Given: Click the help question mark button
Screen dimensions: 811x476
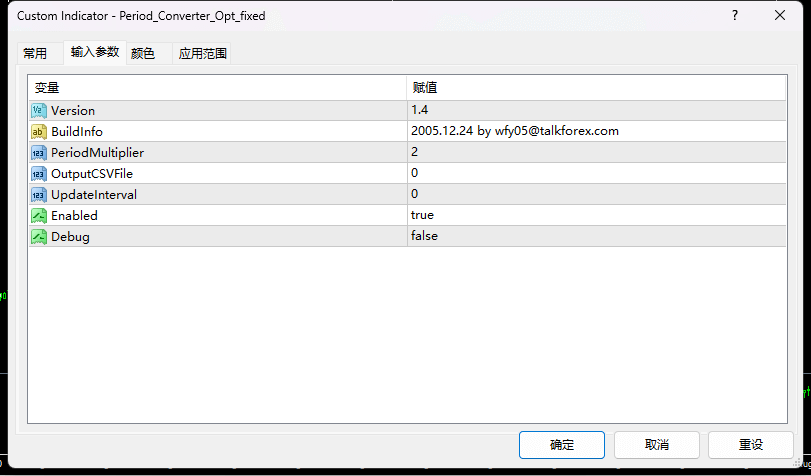Looking at the screenshot, I should tap(735, 16).
